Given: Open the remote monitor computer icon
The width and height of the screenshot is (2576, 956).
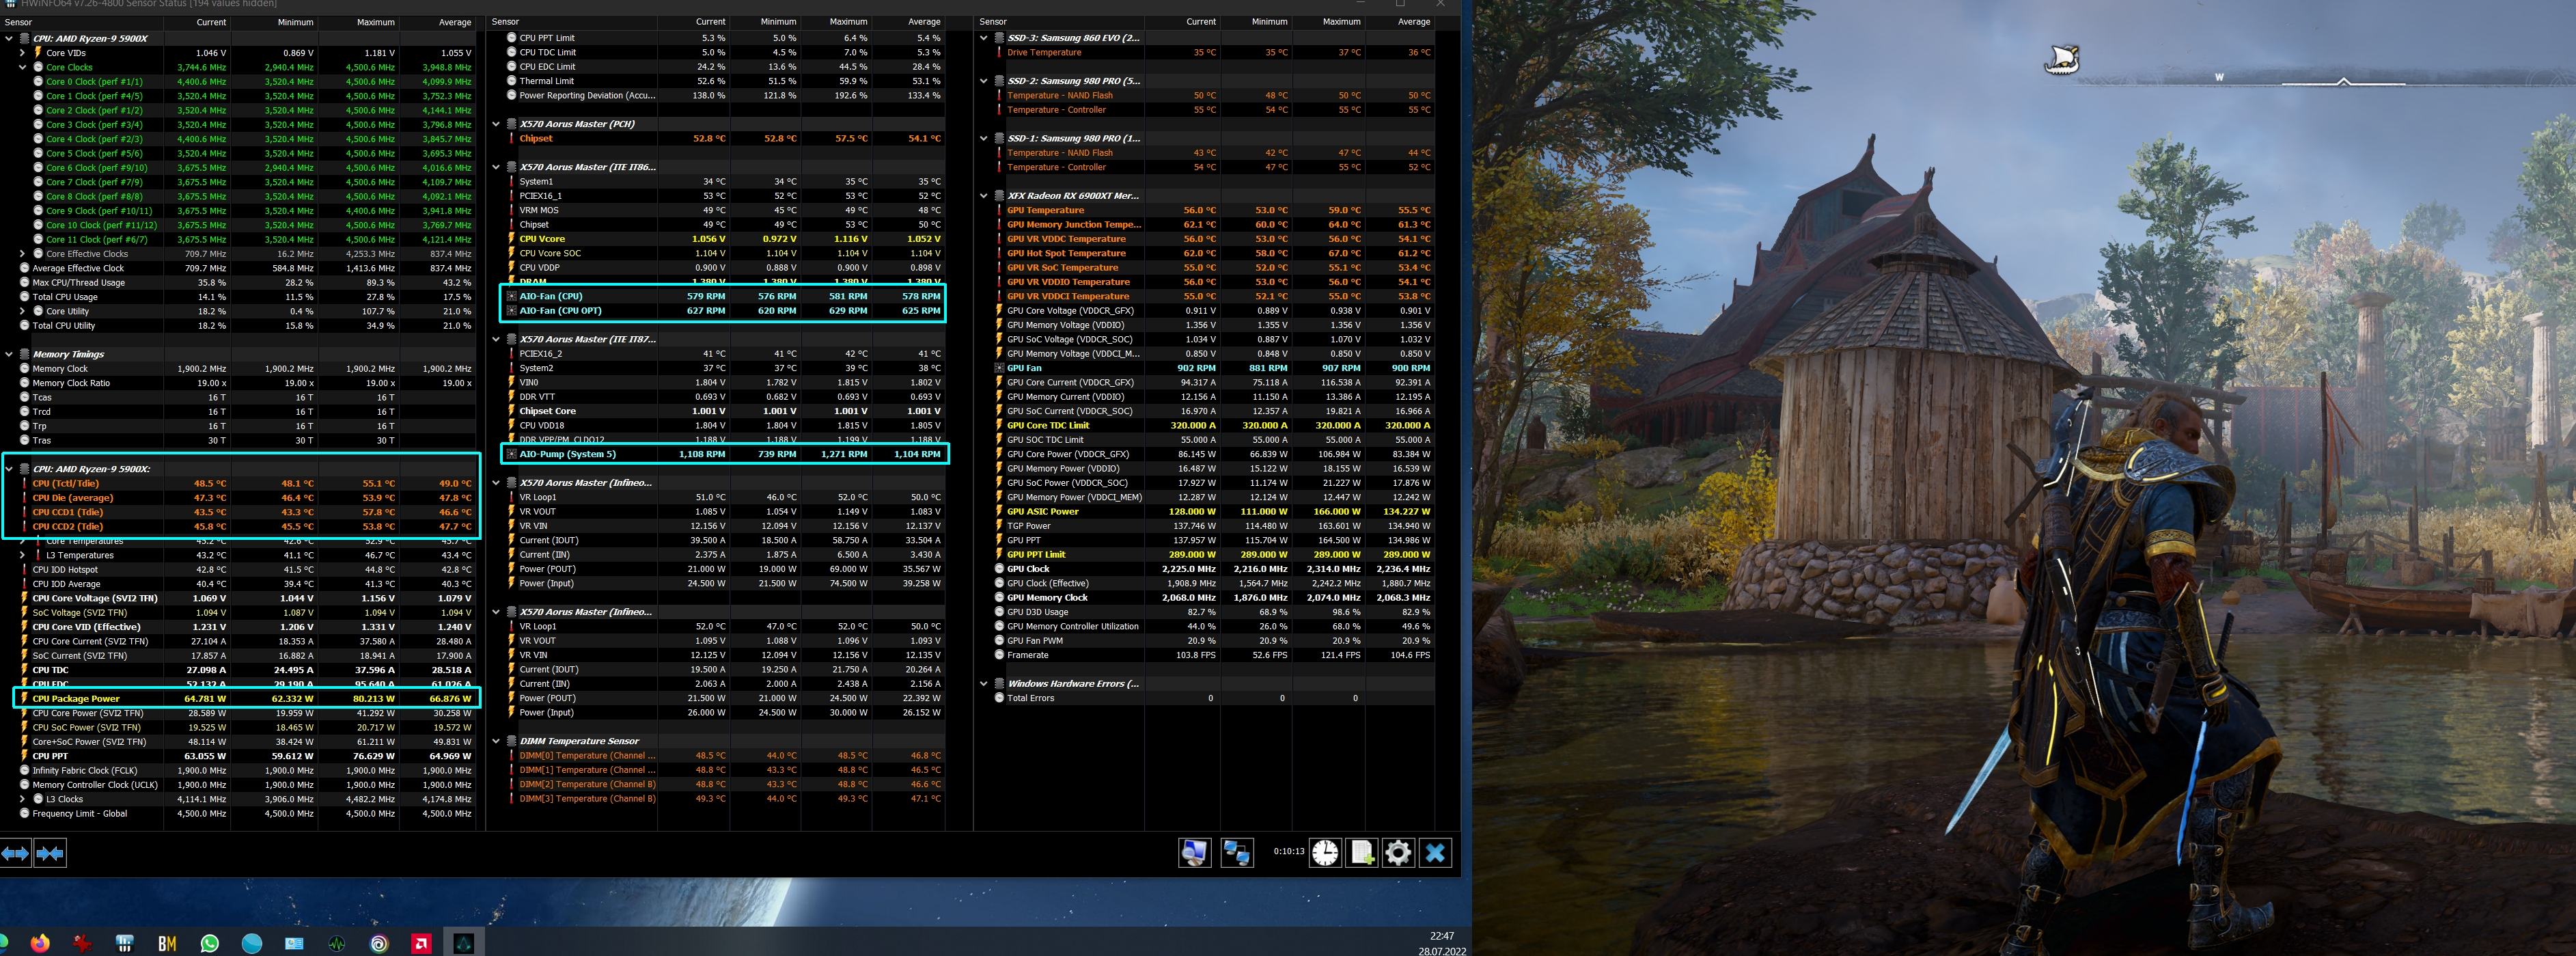Looking at the screenshot, I should click(x=1195, y=853).
